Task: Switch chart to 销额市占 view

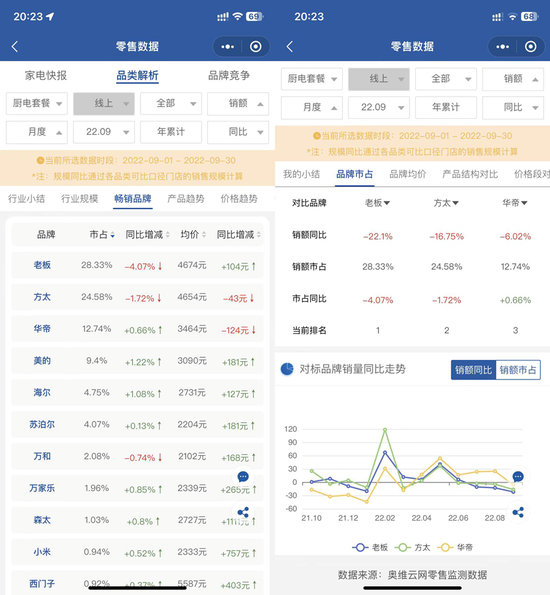Action: point(518,370)
